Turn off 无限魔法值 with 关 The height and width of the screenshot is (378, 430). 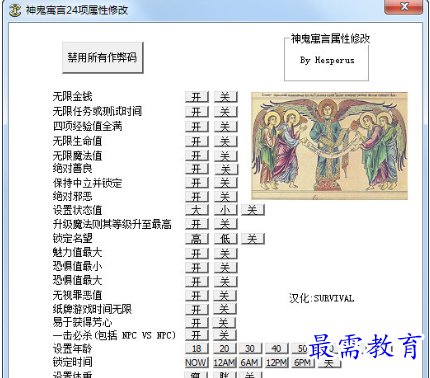[225, 156]
